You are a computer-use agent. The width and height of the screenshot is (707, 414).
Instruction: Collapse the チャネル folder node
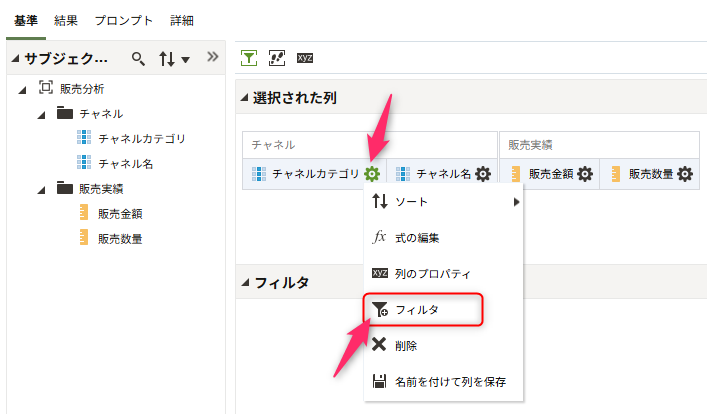[x=41, y=115]
